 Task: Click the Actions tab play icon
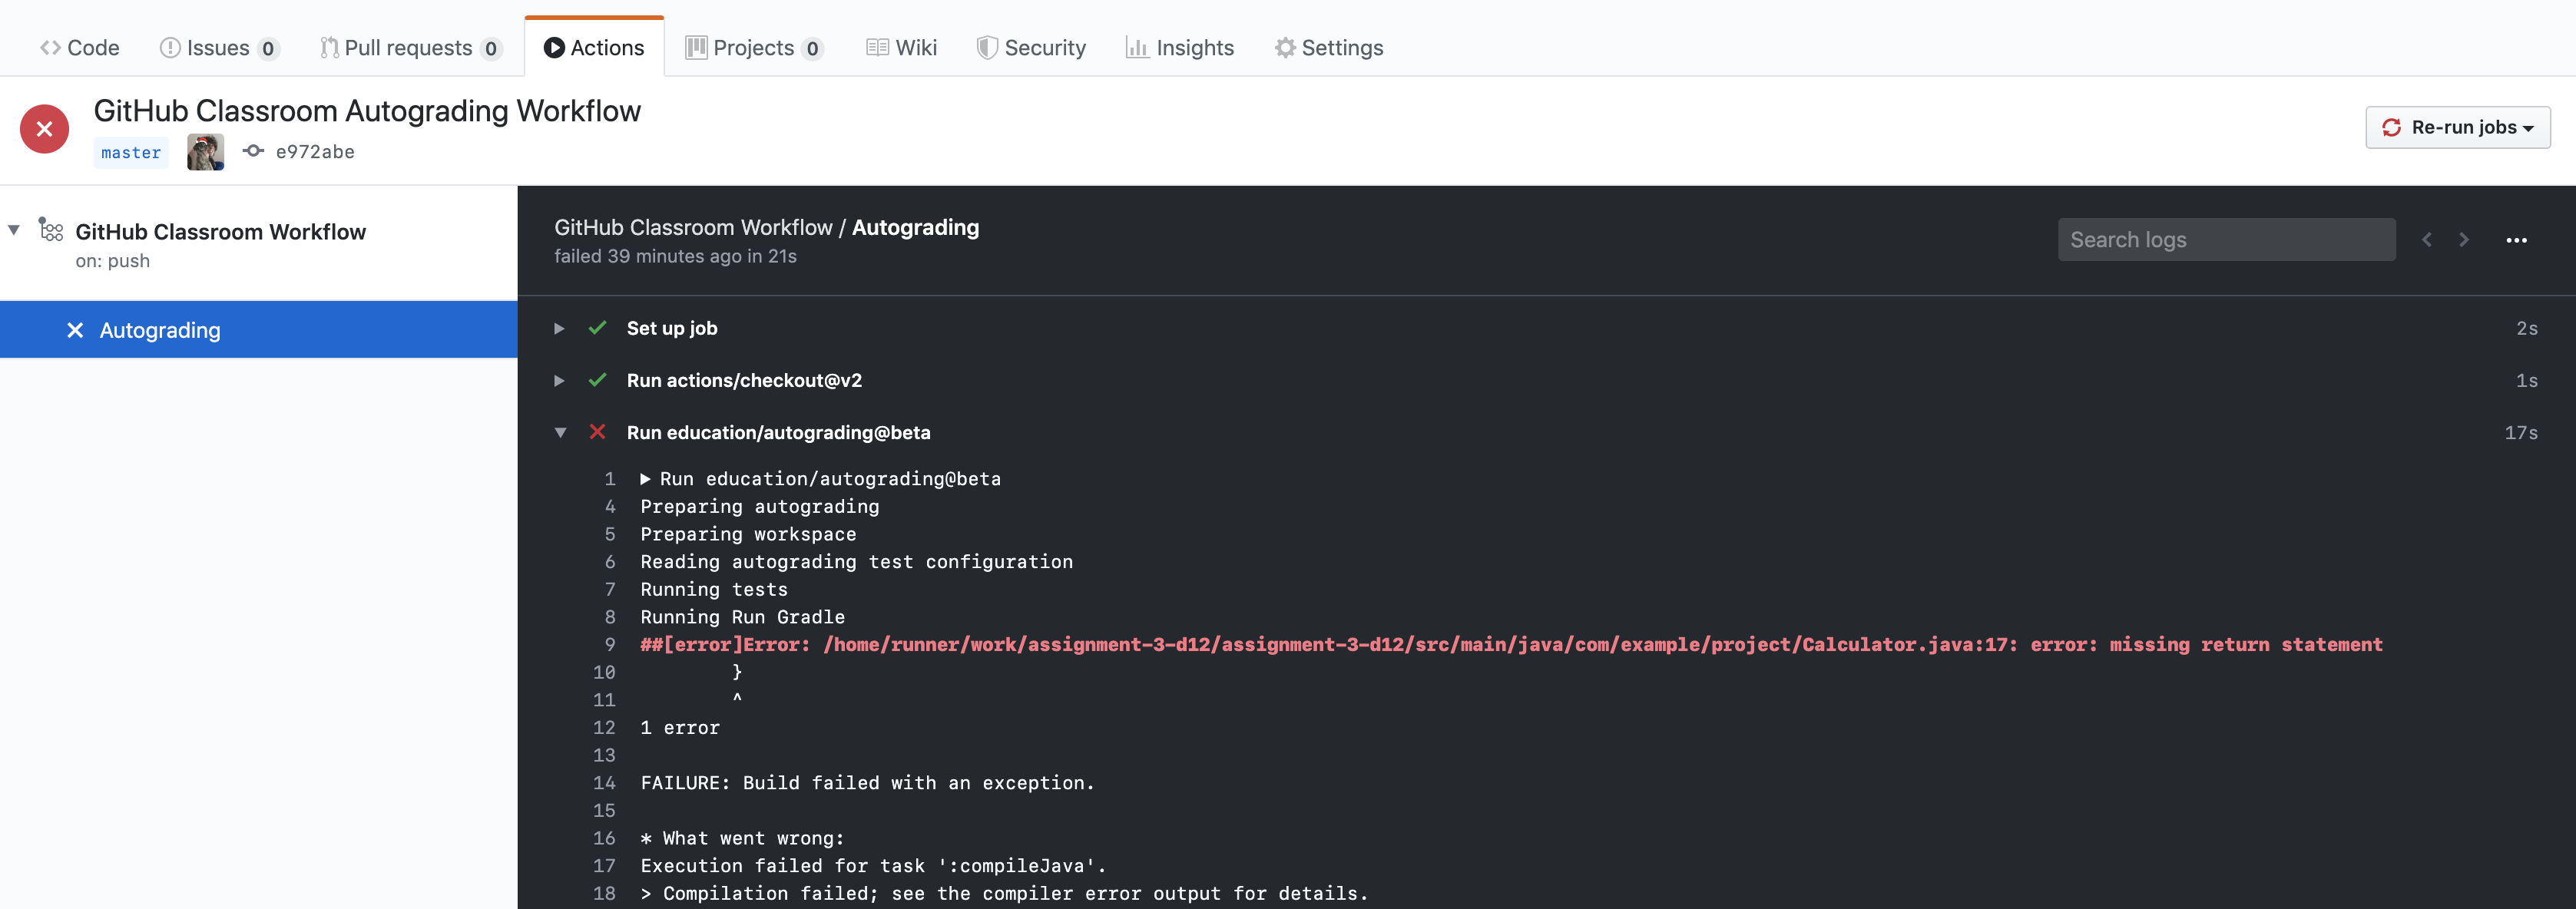[554, 48]
